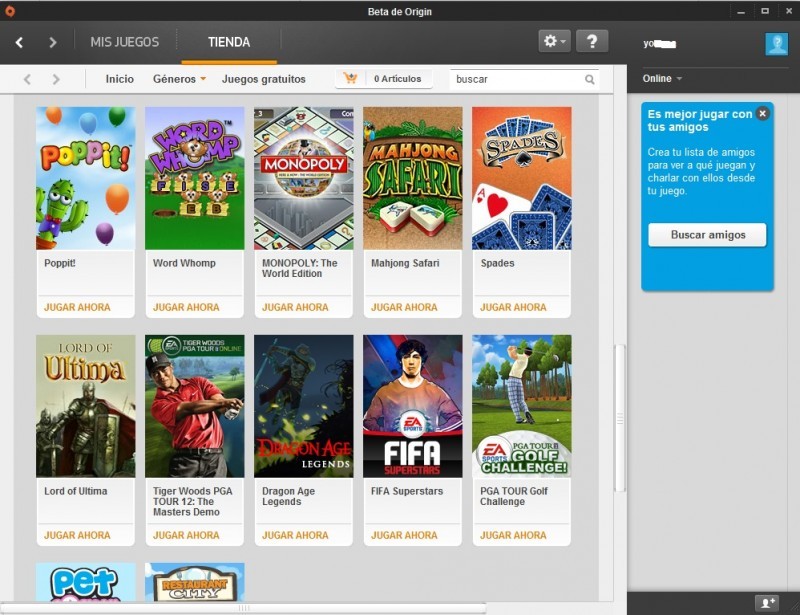
Task: Click the user avatar picture
Action: click(x=777, y=44)
